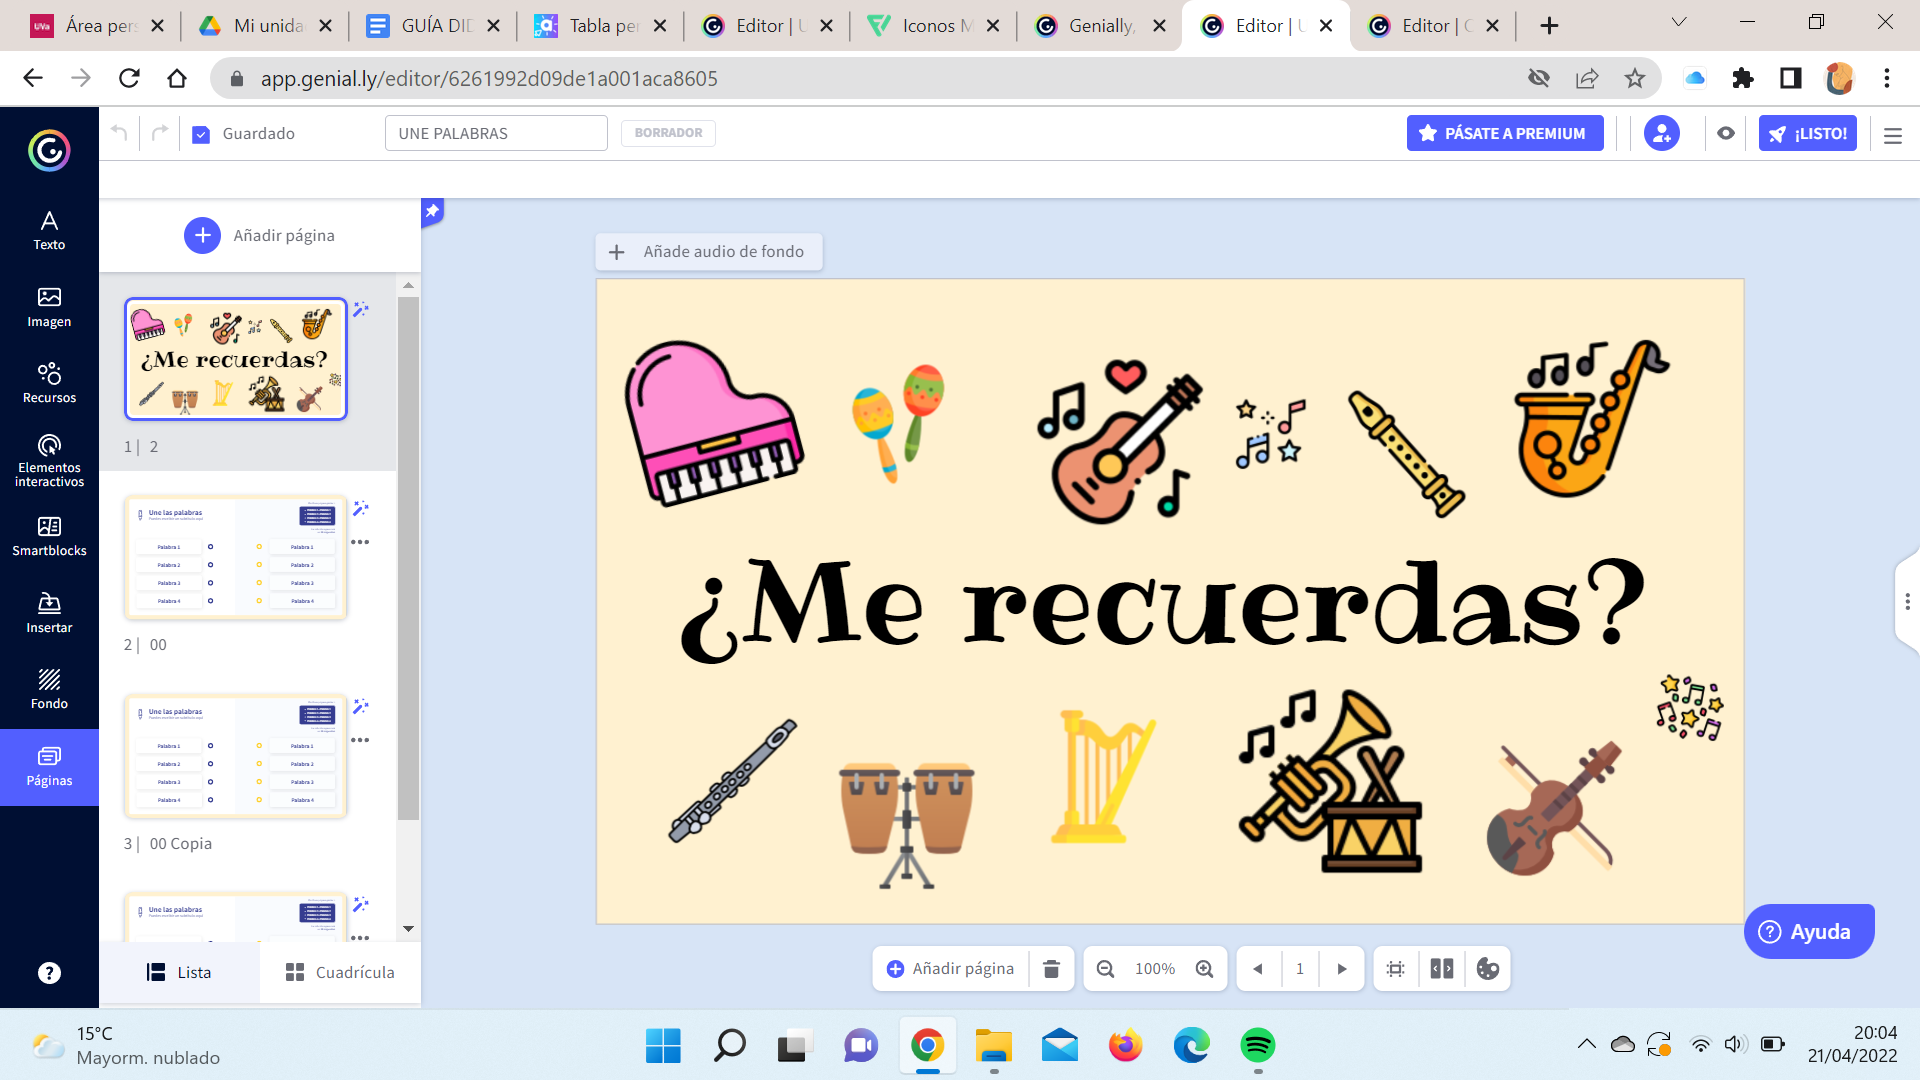Click the Insertar sidebar icon

pyautogui.click(x=49, y=613)
